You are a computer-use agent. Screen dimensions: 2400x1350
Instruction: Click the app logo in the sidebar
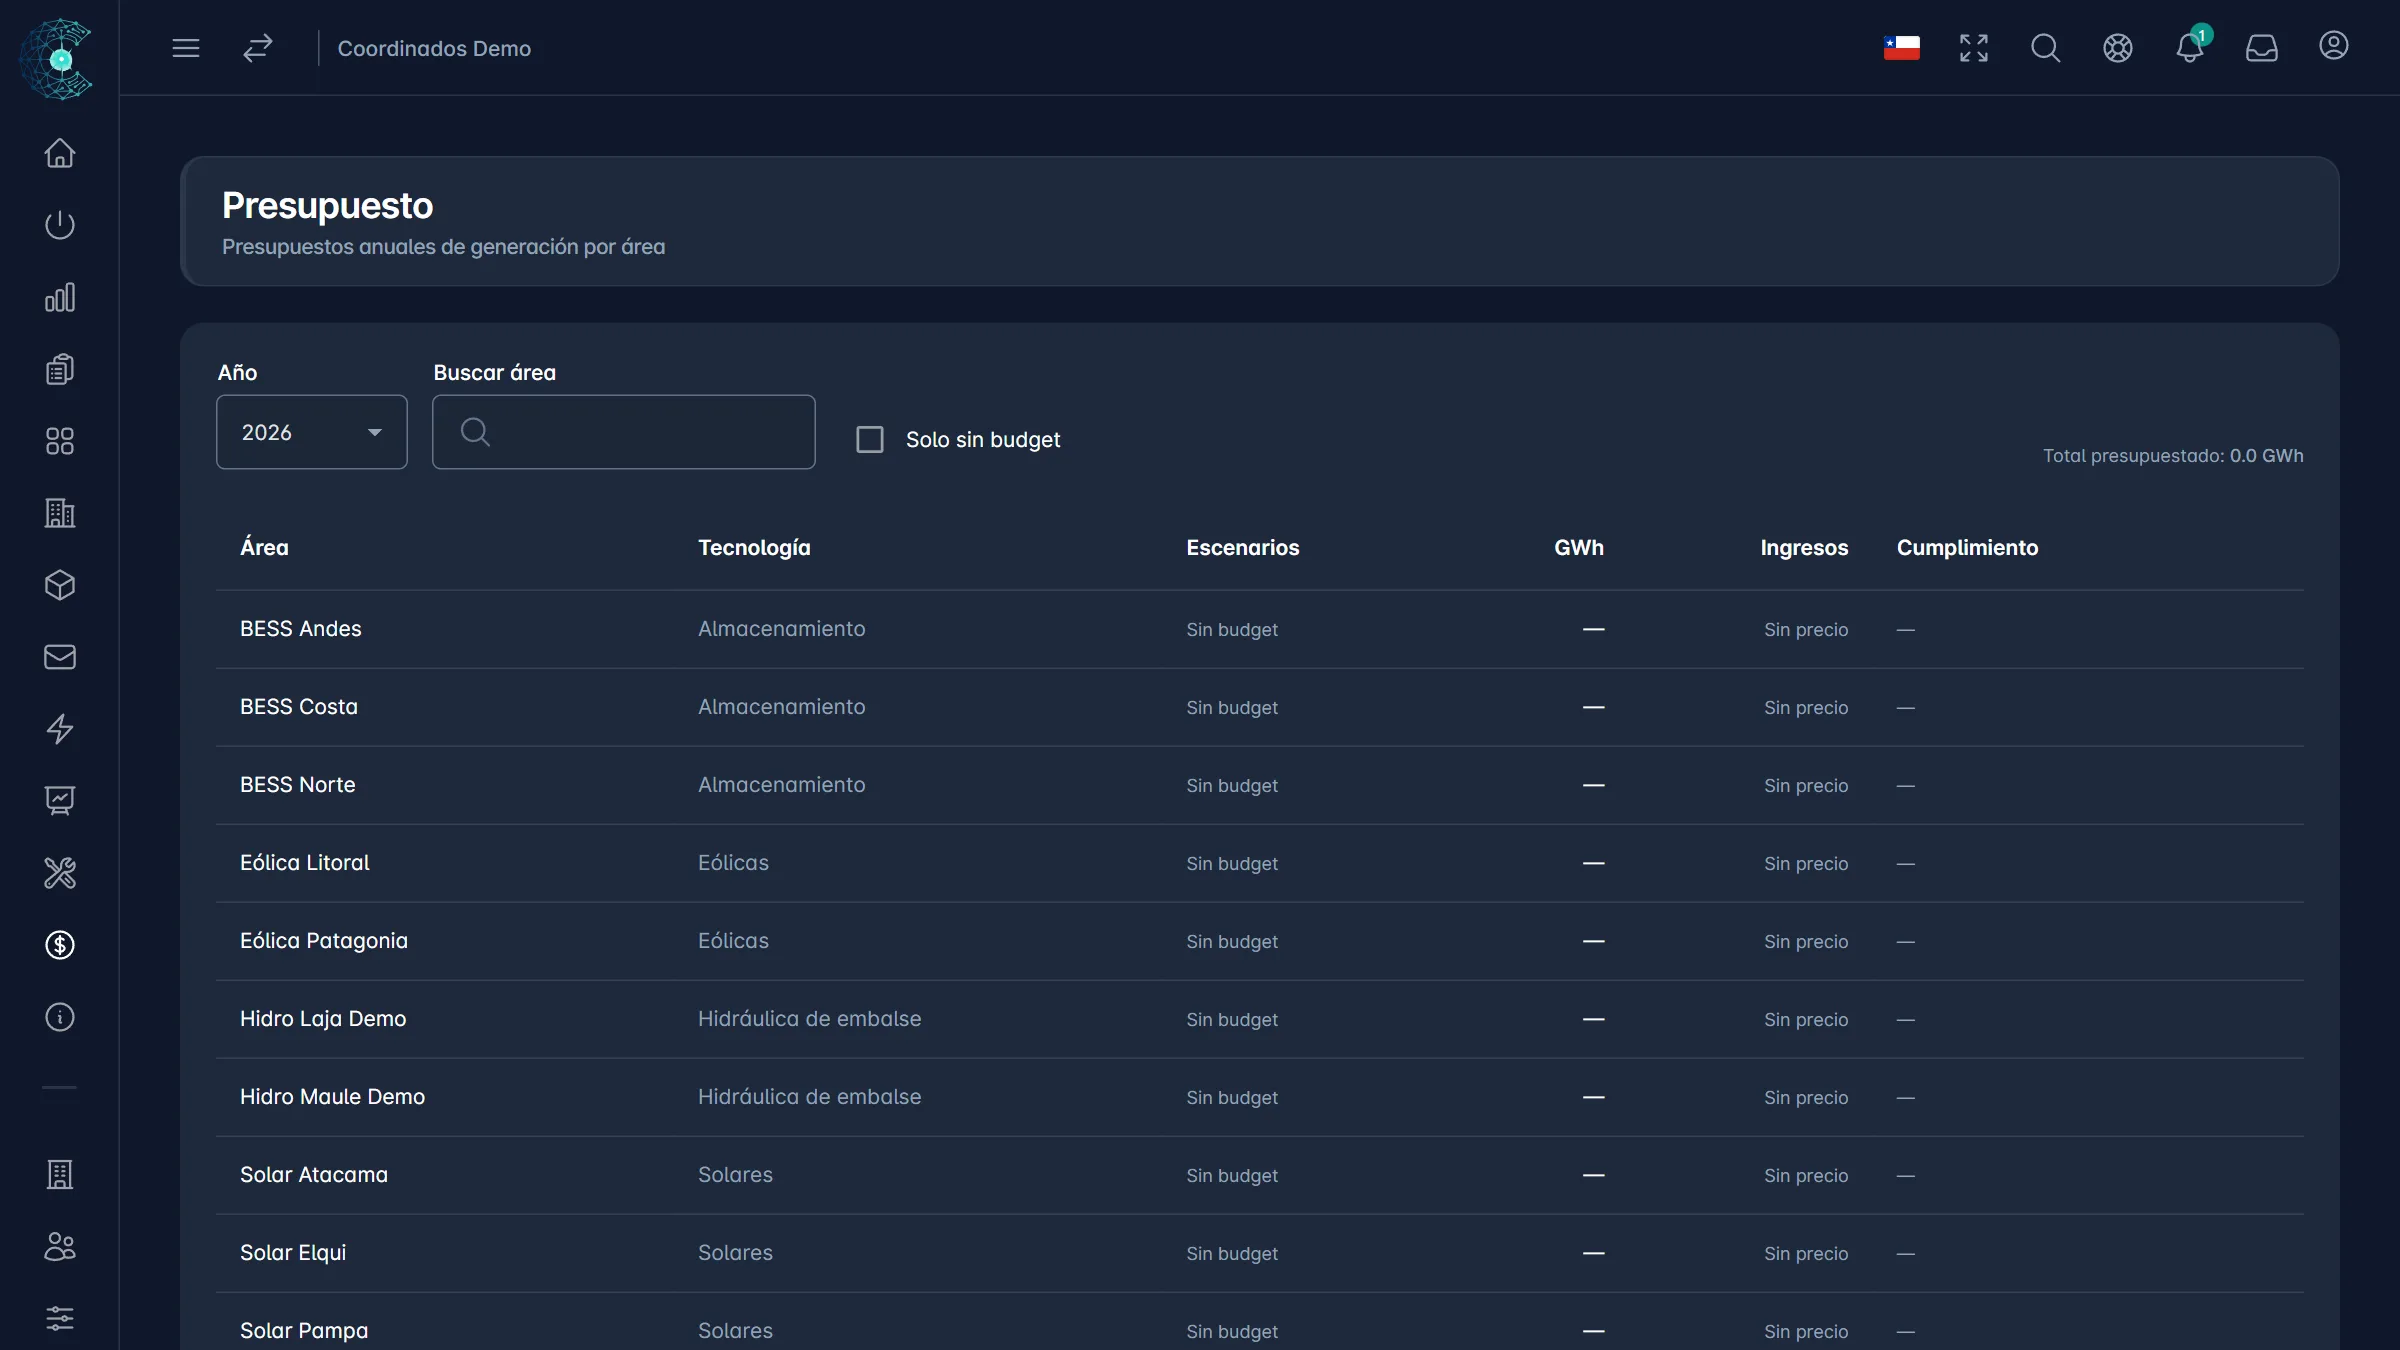[57, 58]
